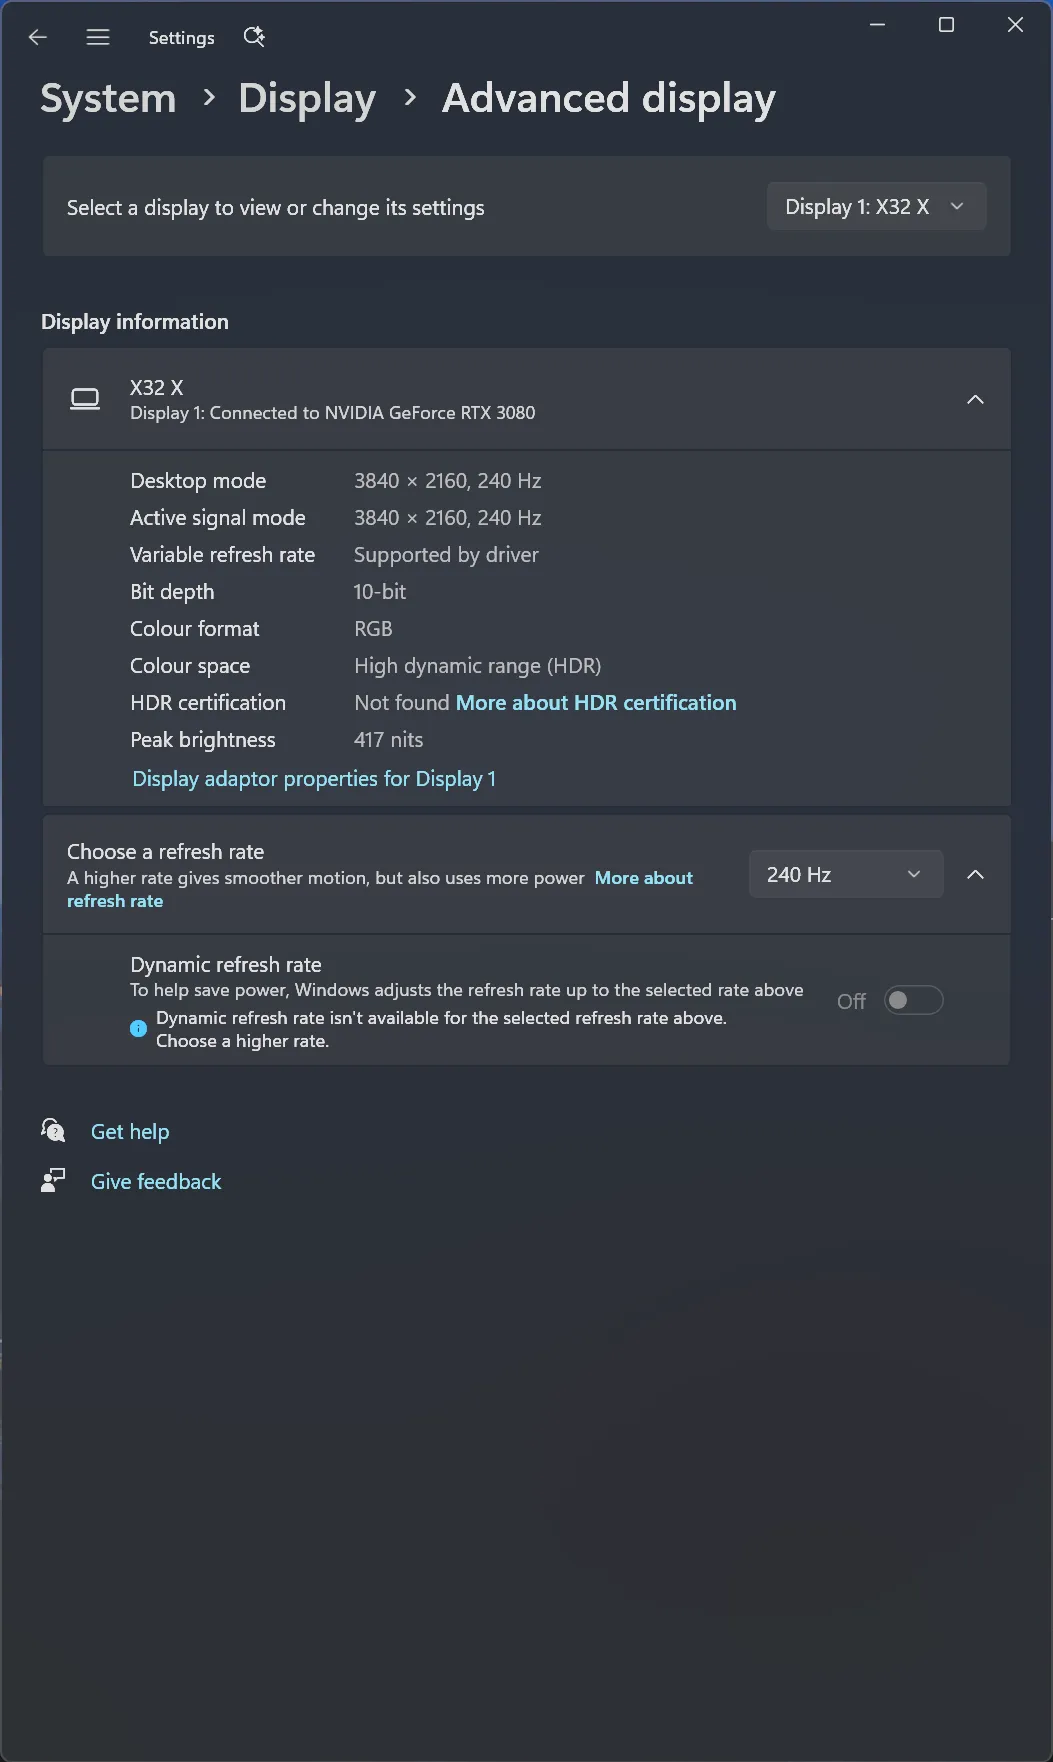The height and width of the screenshot is (1762, 1053).
Task: Open More about HDR certification link
Action: point(596,703)
